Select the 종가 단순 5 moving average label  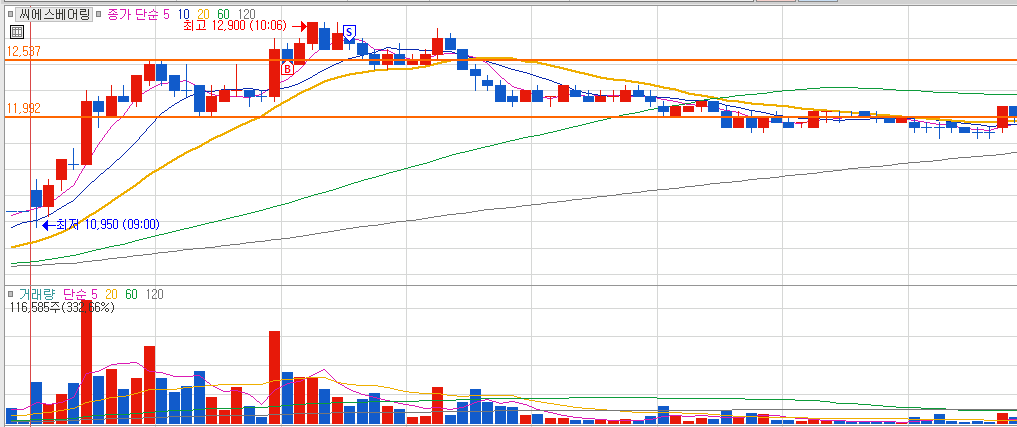tap(137, 14)
